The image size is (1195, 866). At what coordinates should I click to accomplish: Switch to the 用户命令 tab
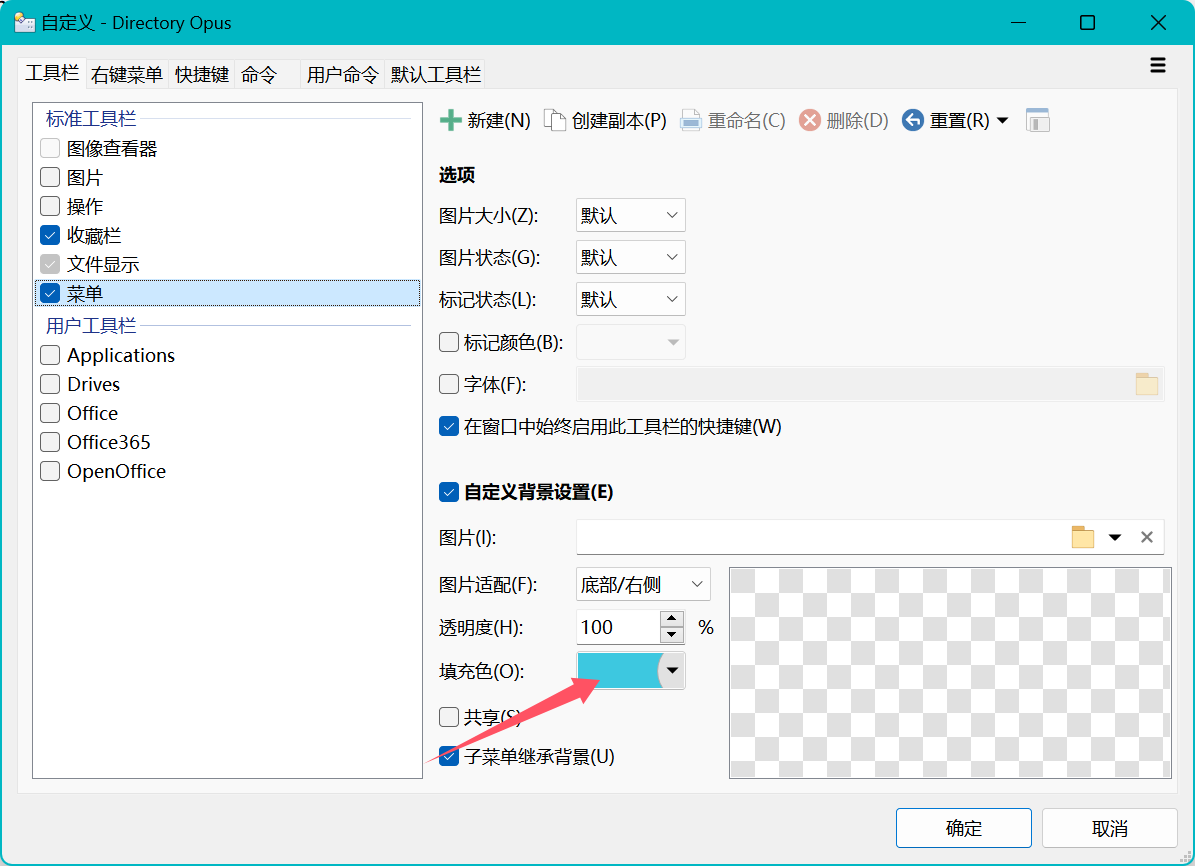tap(342, 75)
